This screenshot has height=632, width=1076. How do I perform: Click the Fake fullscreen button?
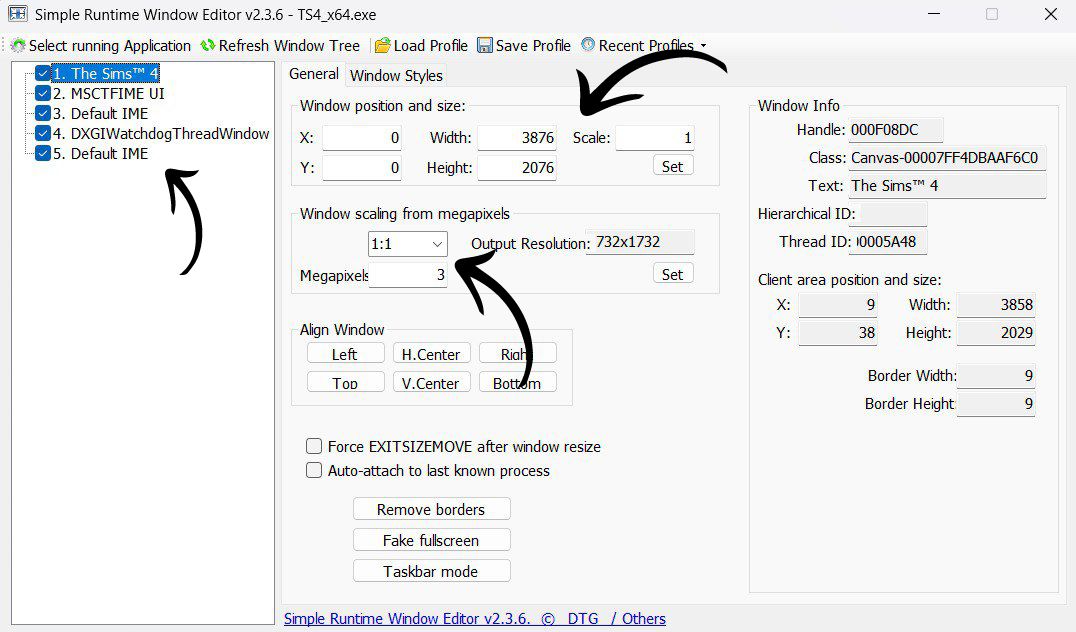pyautogui.click(x=432, y=540)
